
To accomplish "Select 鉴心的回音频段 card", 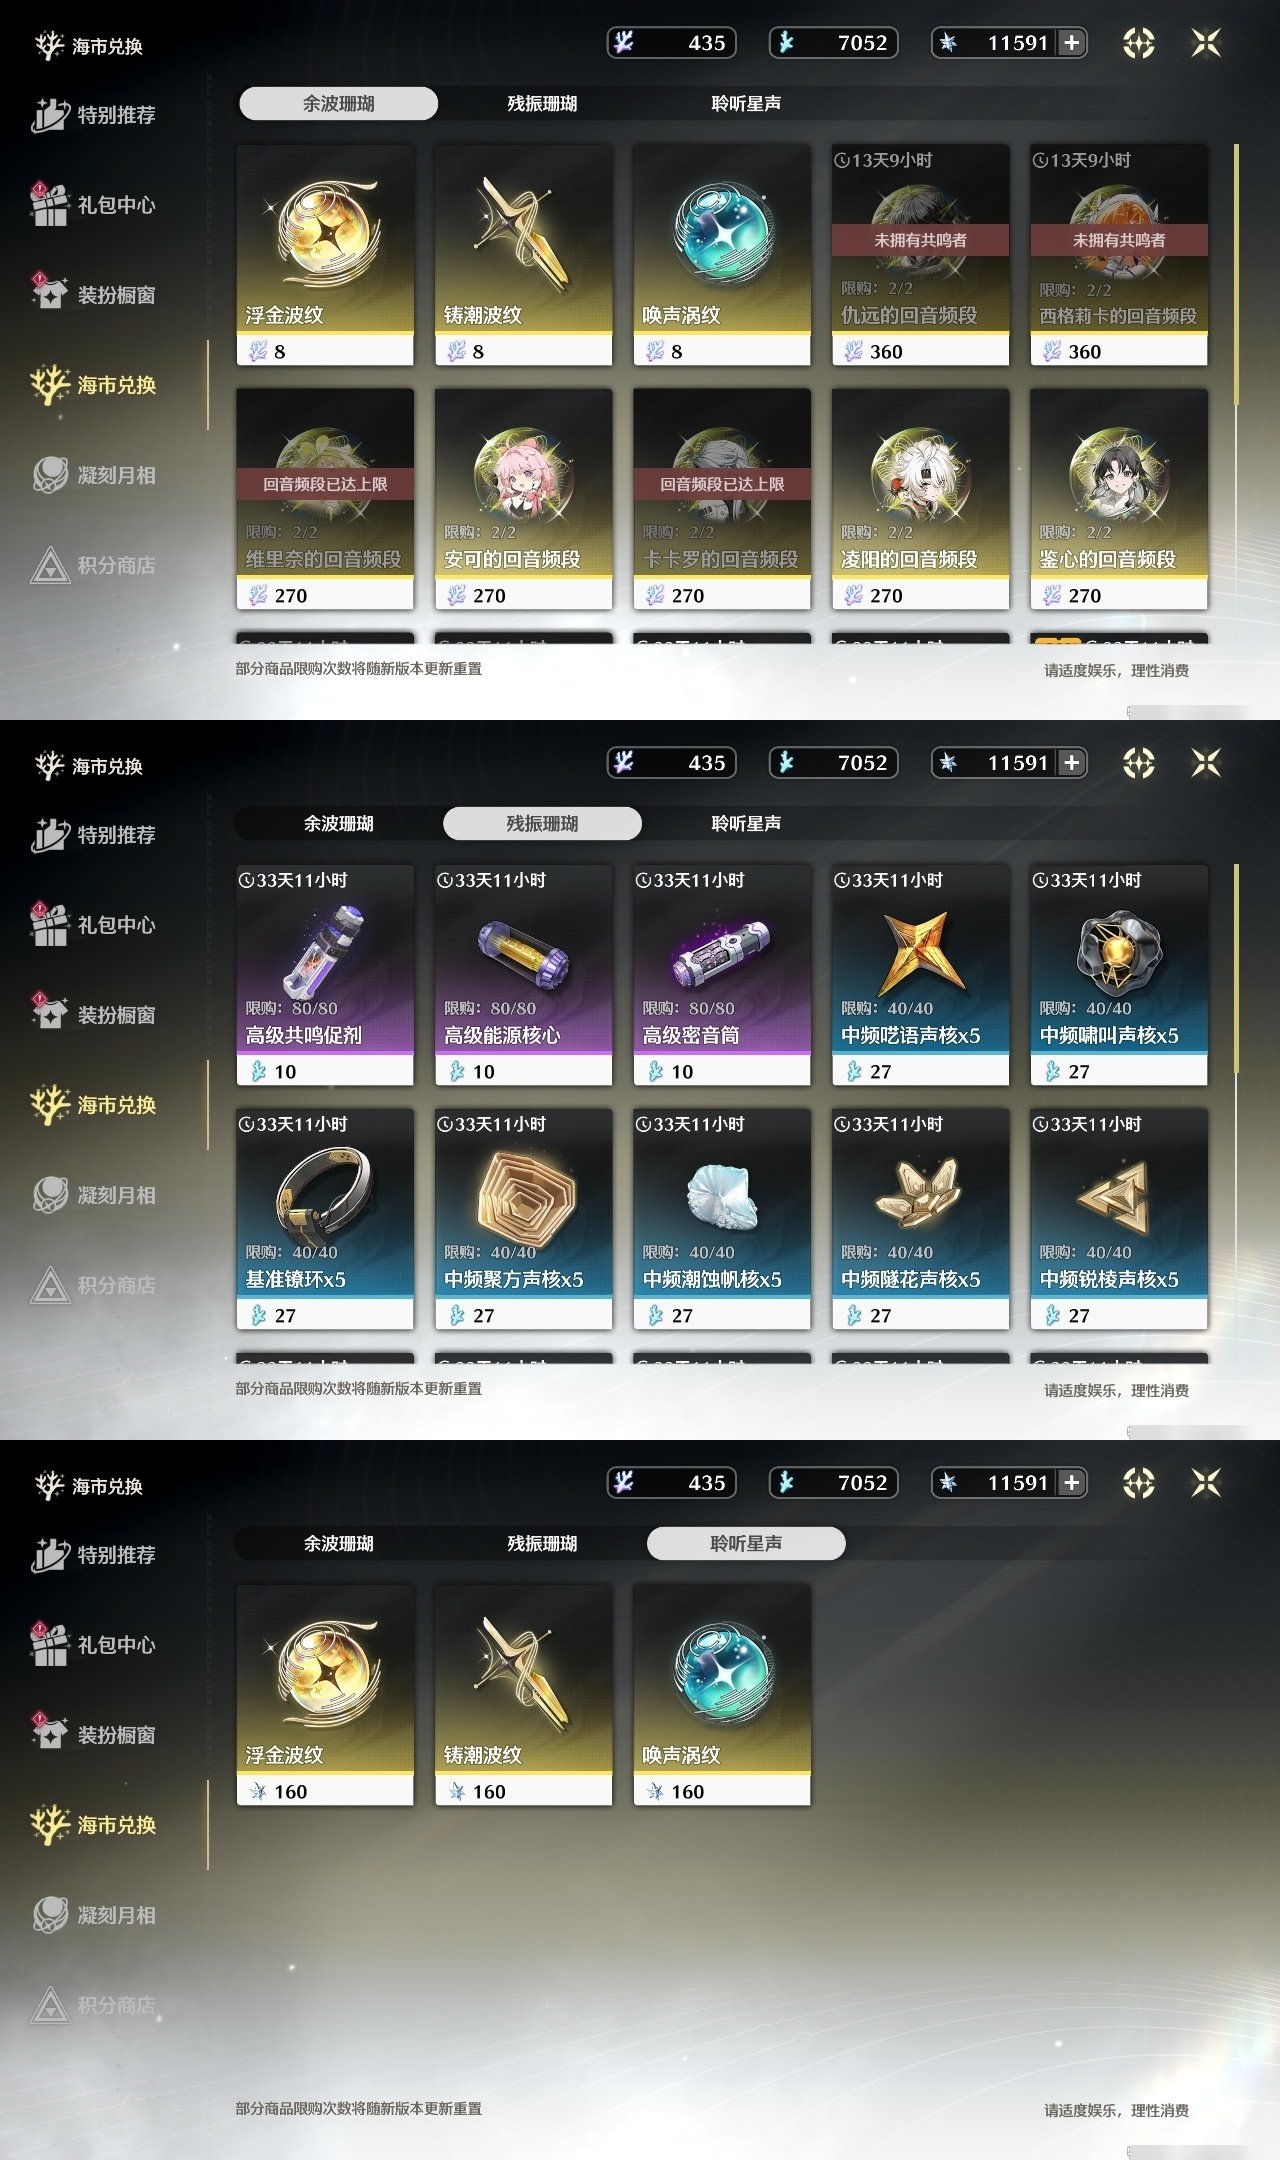I will pos(1119,499).
